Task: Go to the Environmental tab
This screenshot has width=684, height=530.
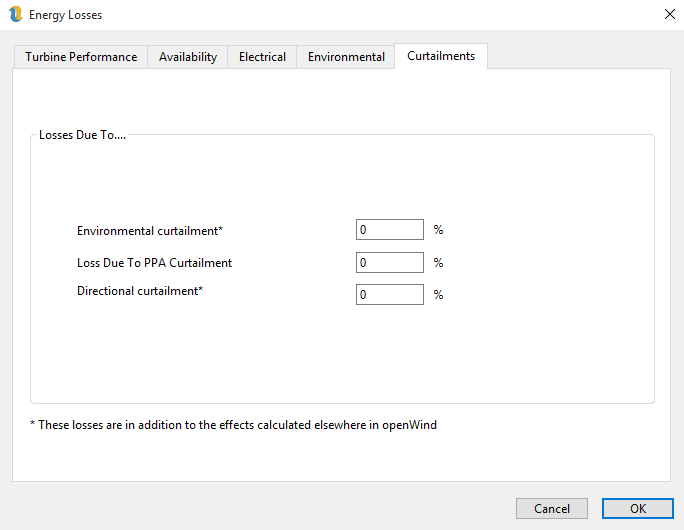Action: [x=346, y=57]
